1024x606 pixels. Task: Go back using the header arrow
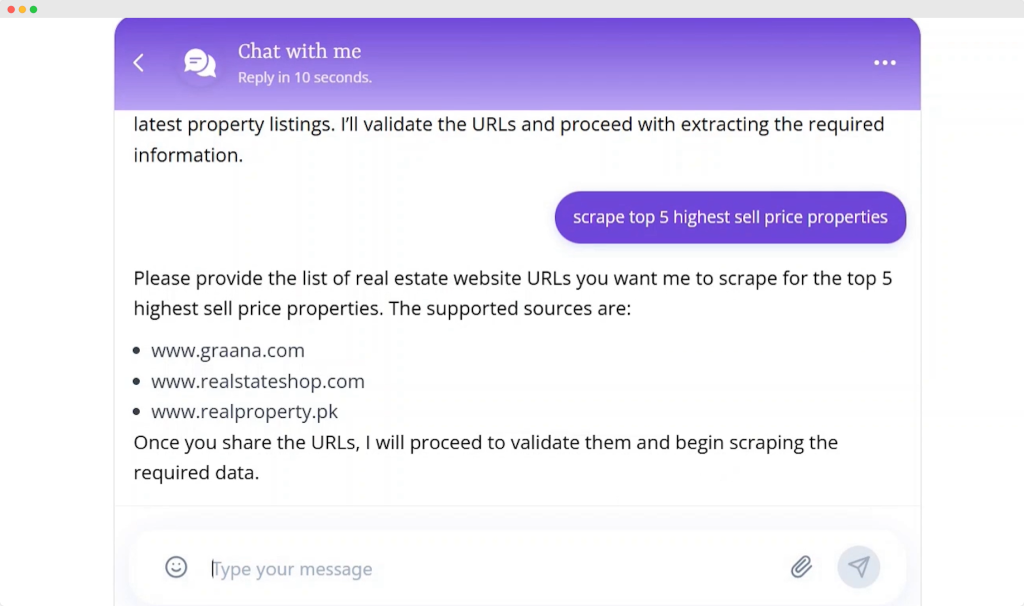pyautogui.click(x=139, y=63)
